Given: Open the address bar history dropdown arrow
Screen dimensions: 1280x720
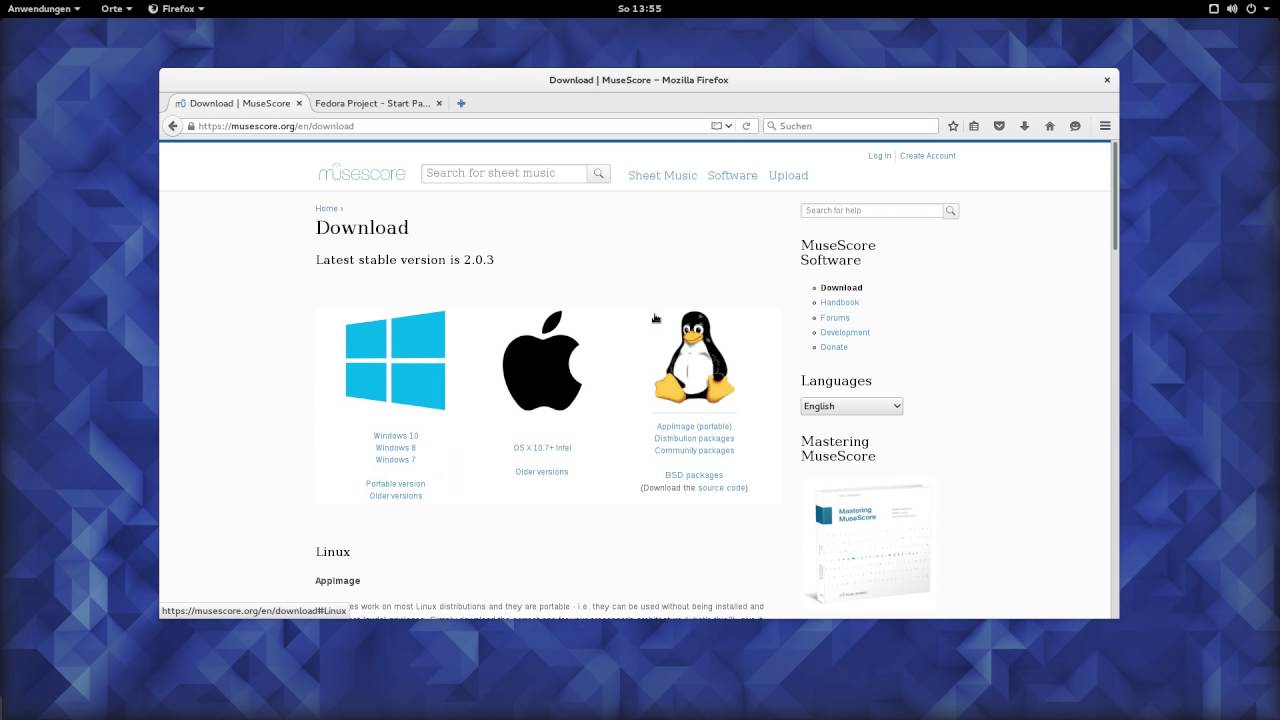Looking at the screenshot, I should tap(729, 126).
